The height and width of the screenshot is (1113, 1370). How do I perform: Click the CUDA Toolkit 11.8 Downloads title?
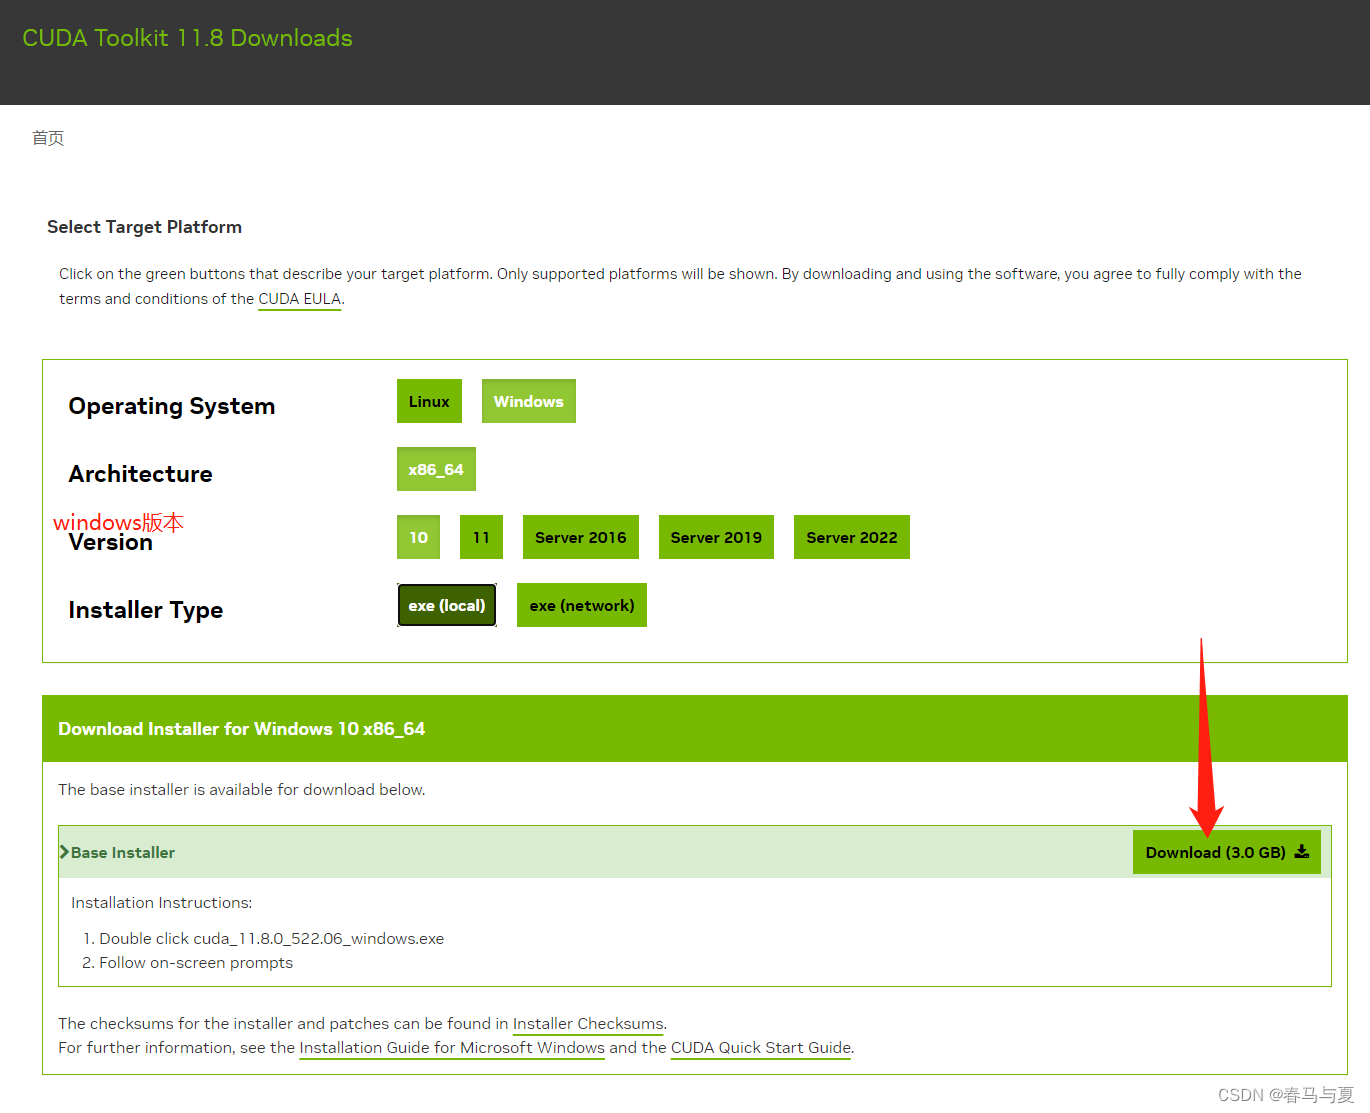coord(187,38)
